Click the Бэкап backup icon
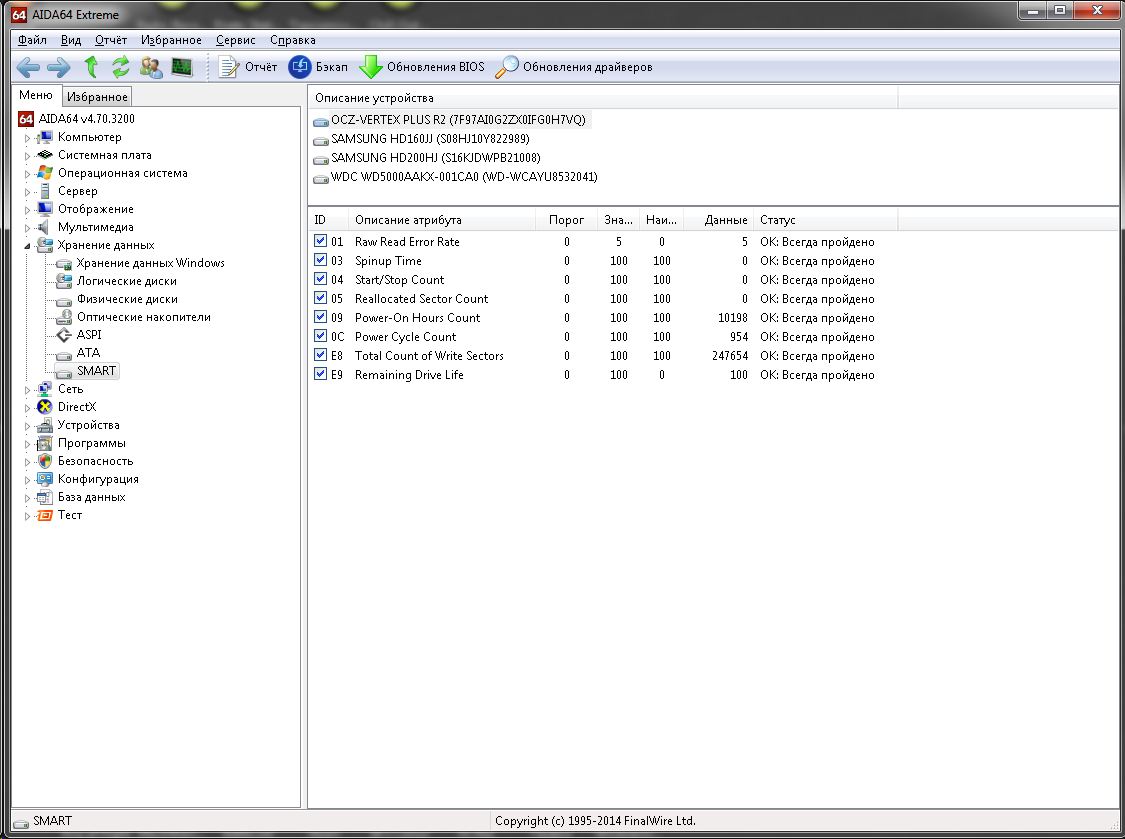 click(x=299, y=67)
